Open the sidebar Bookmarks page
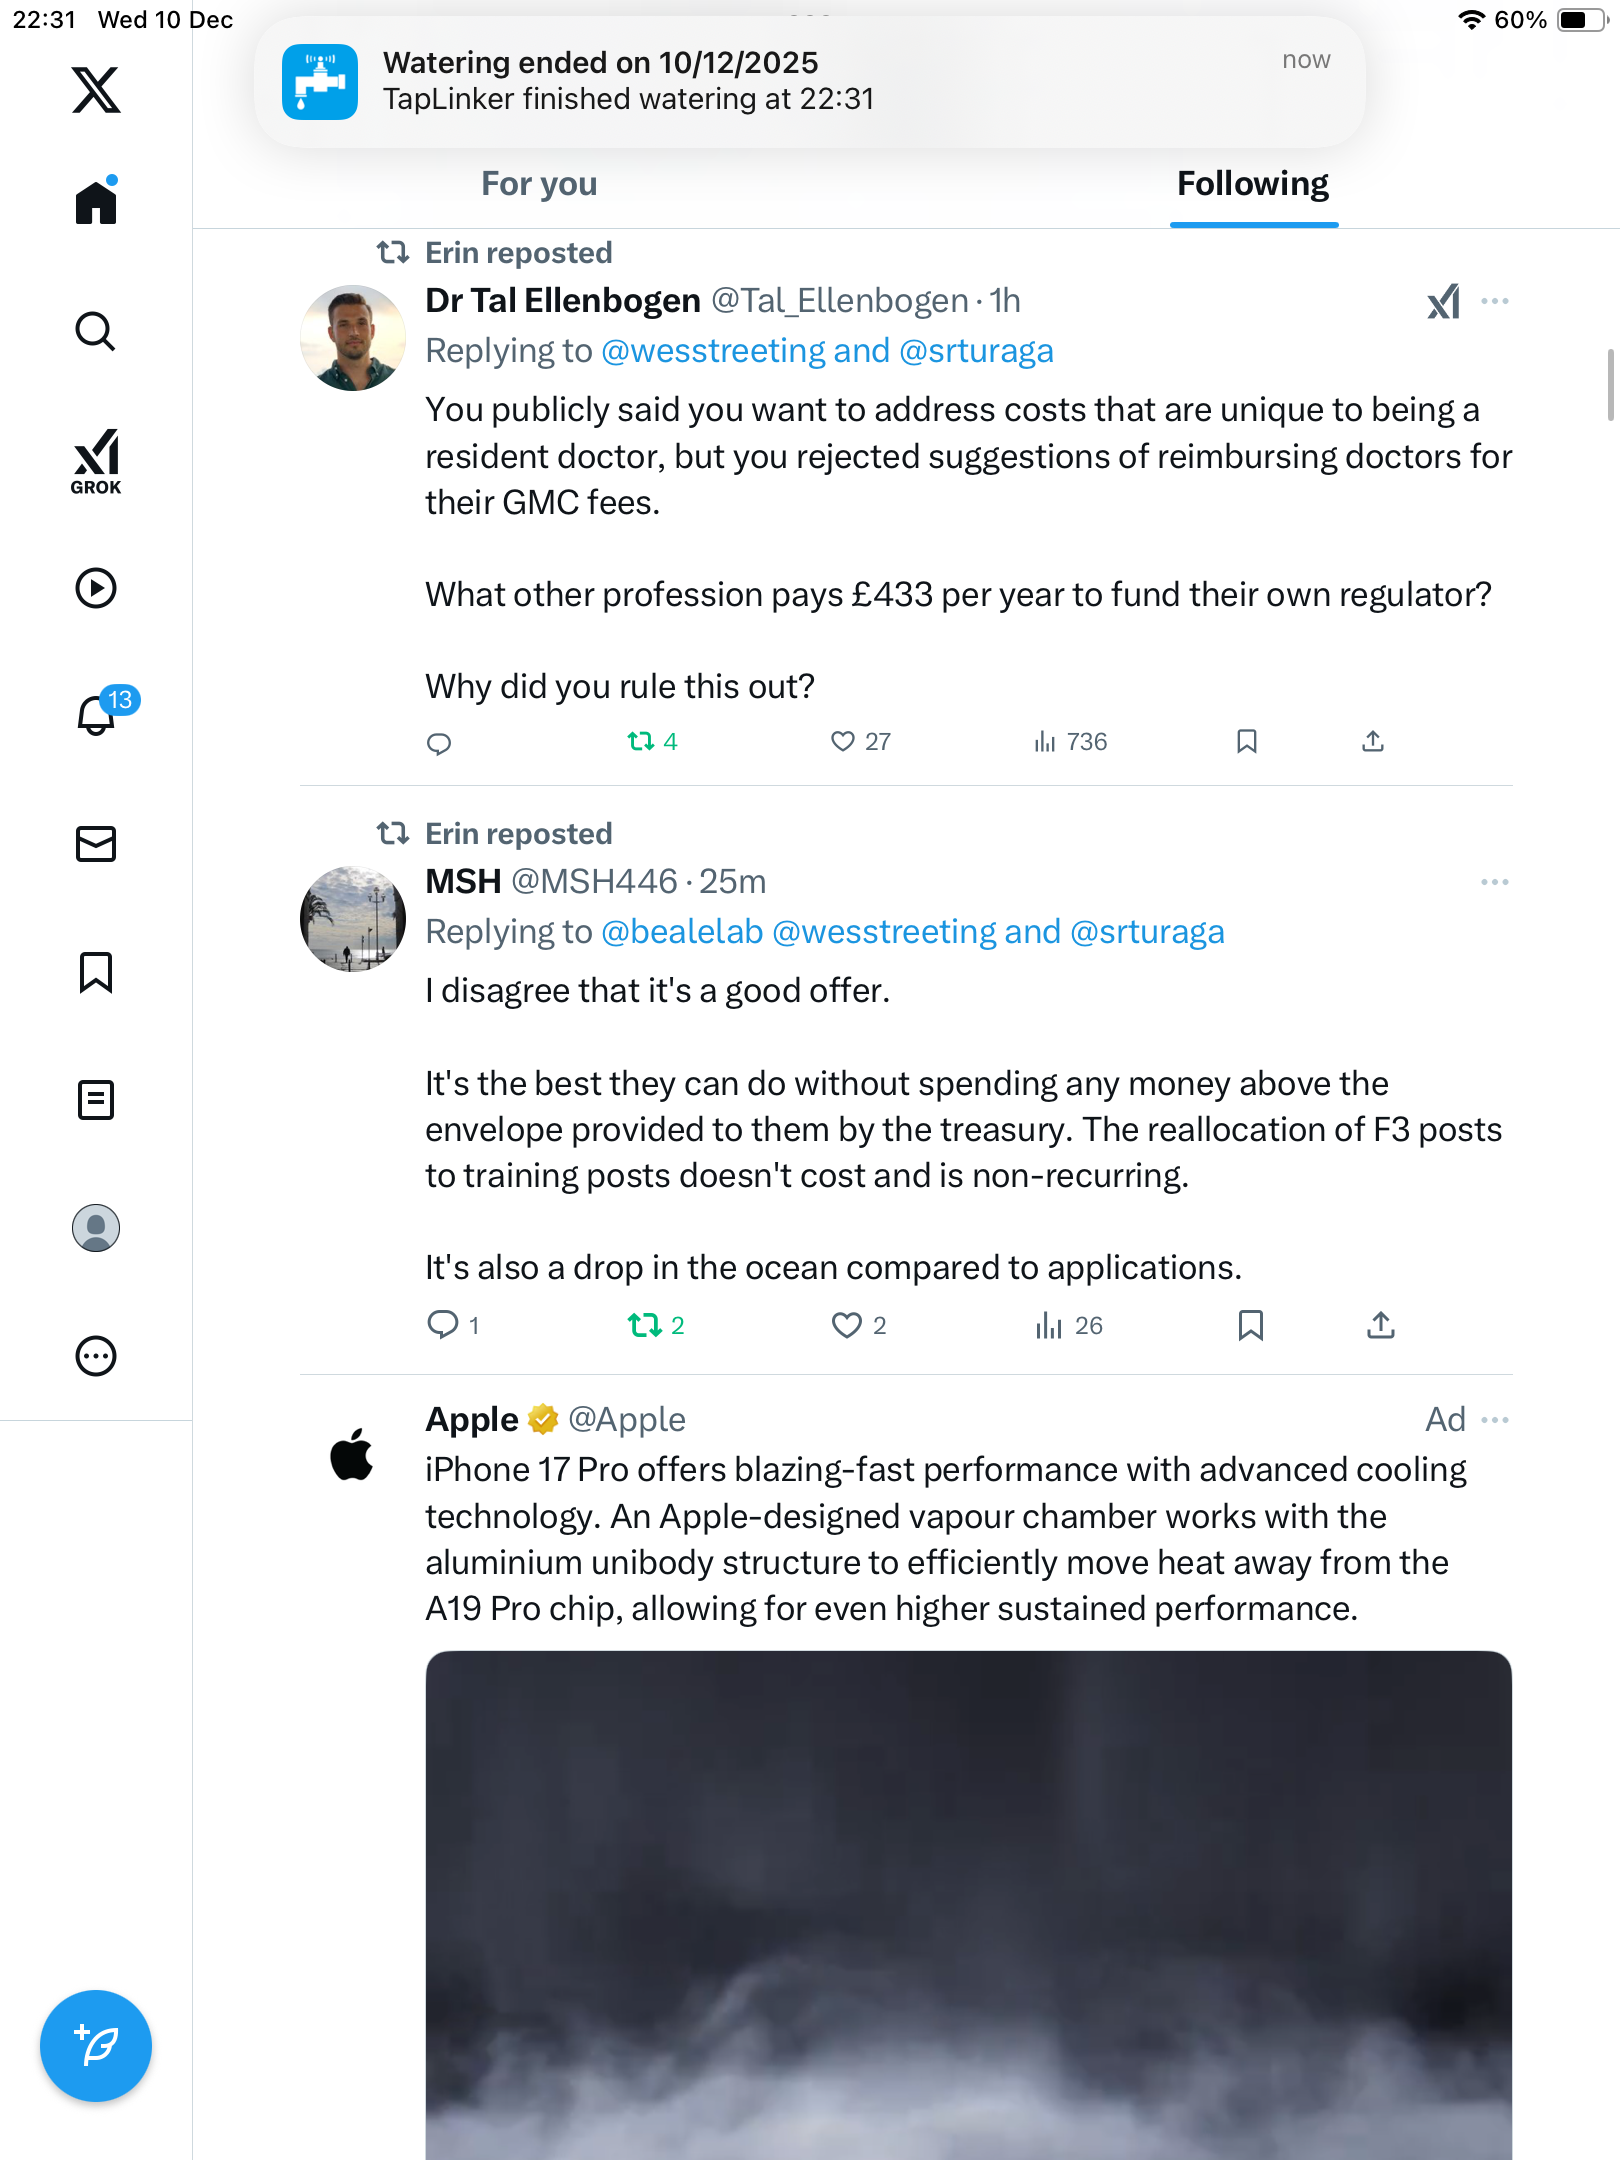The height and width of the screenshot is (2160, 1620). pos(96,972)
